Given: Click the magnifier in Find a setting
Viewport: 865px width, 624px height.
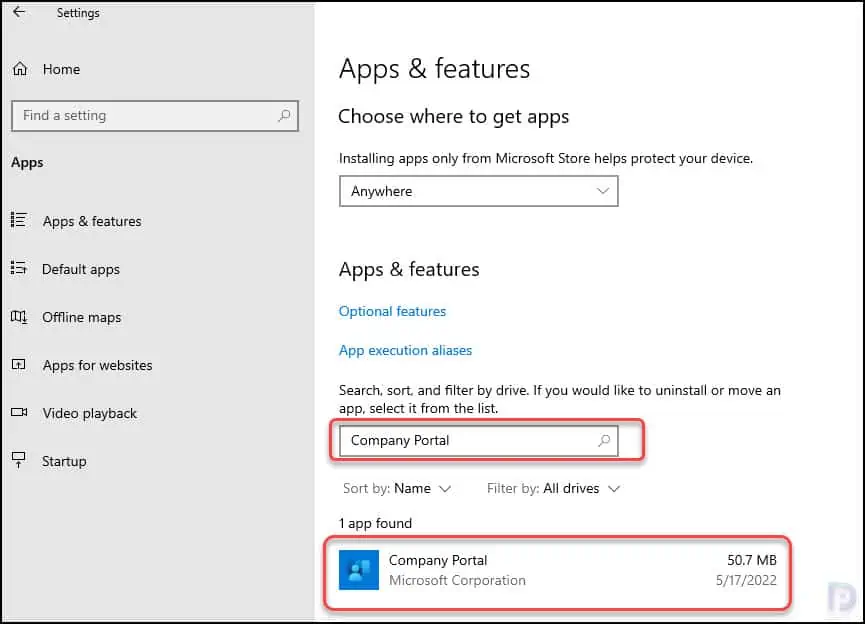Looking at the screenshot, I should click(284, 115).
